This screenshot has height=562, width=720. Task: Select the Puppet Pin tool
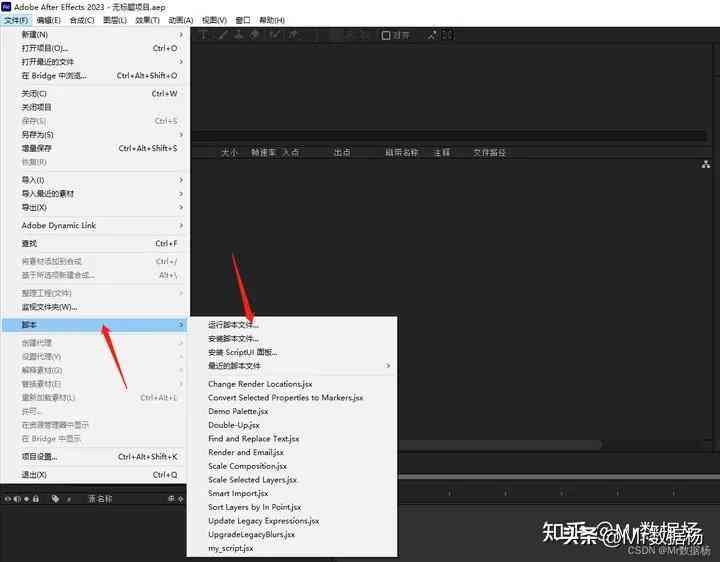[x=293, y=35]
